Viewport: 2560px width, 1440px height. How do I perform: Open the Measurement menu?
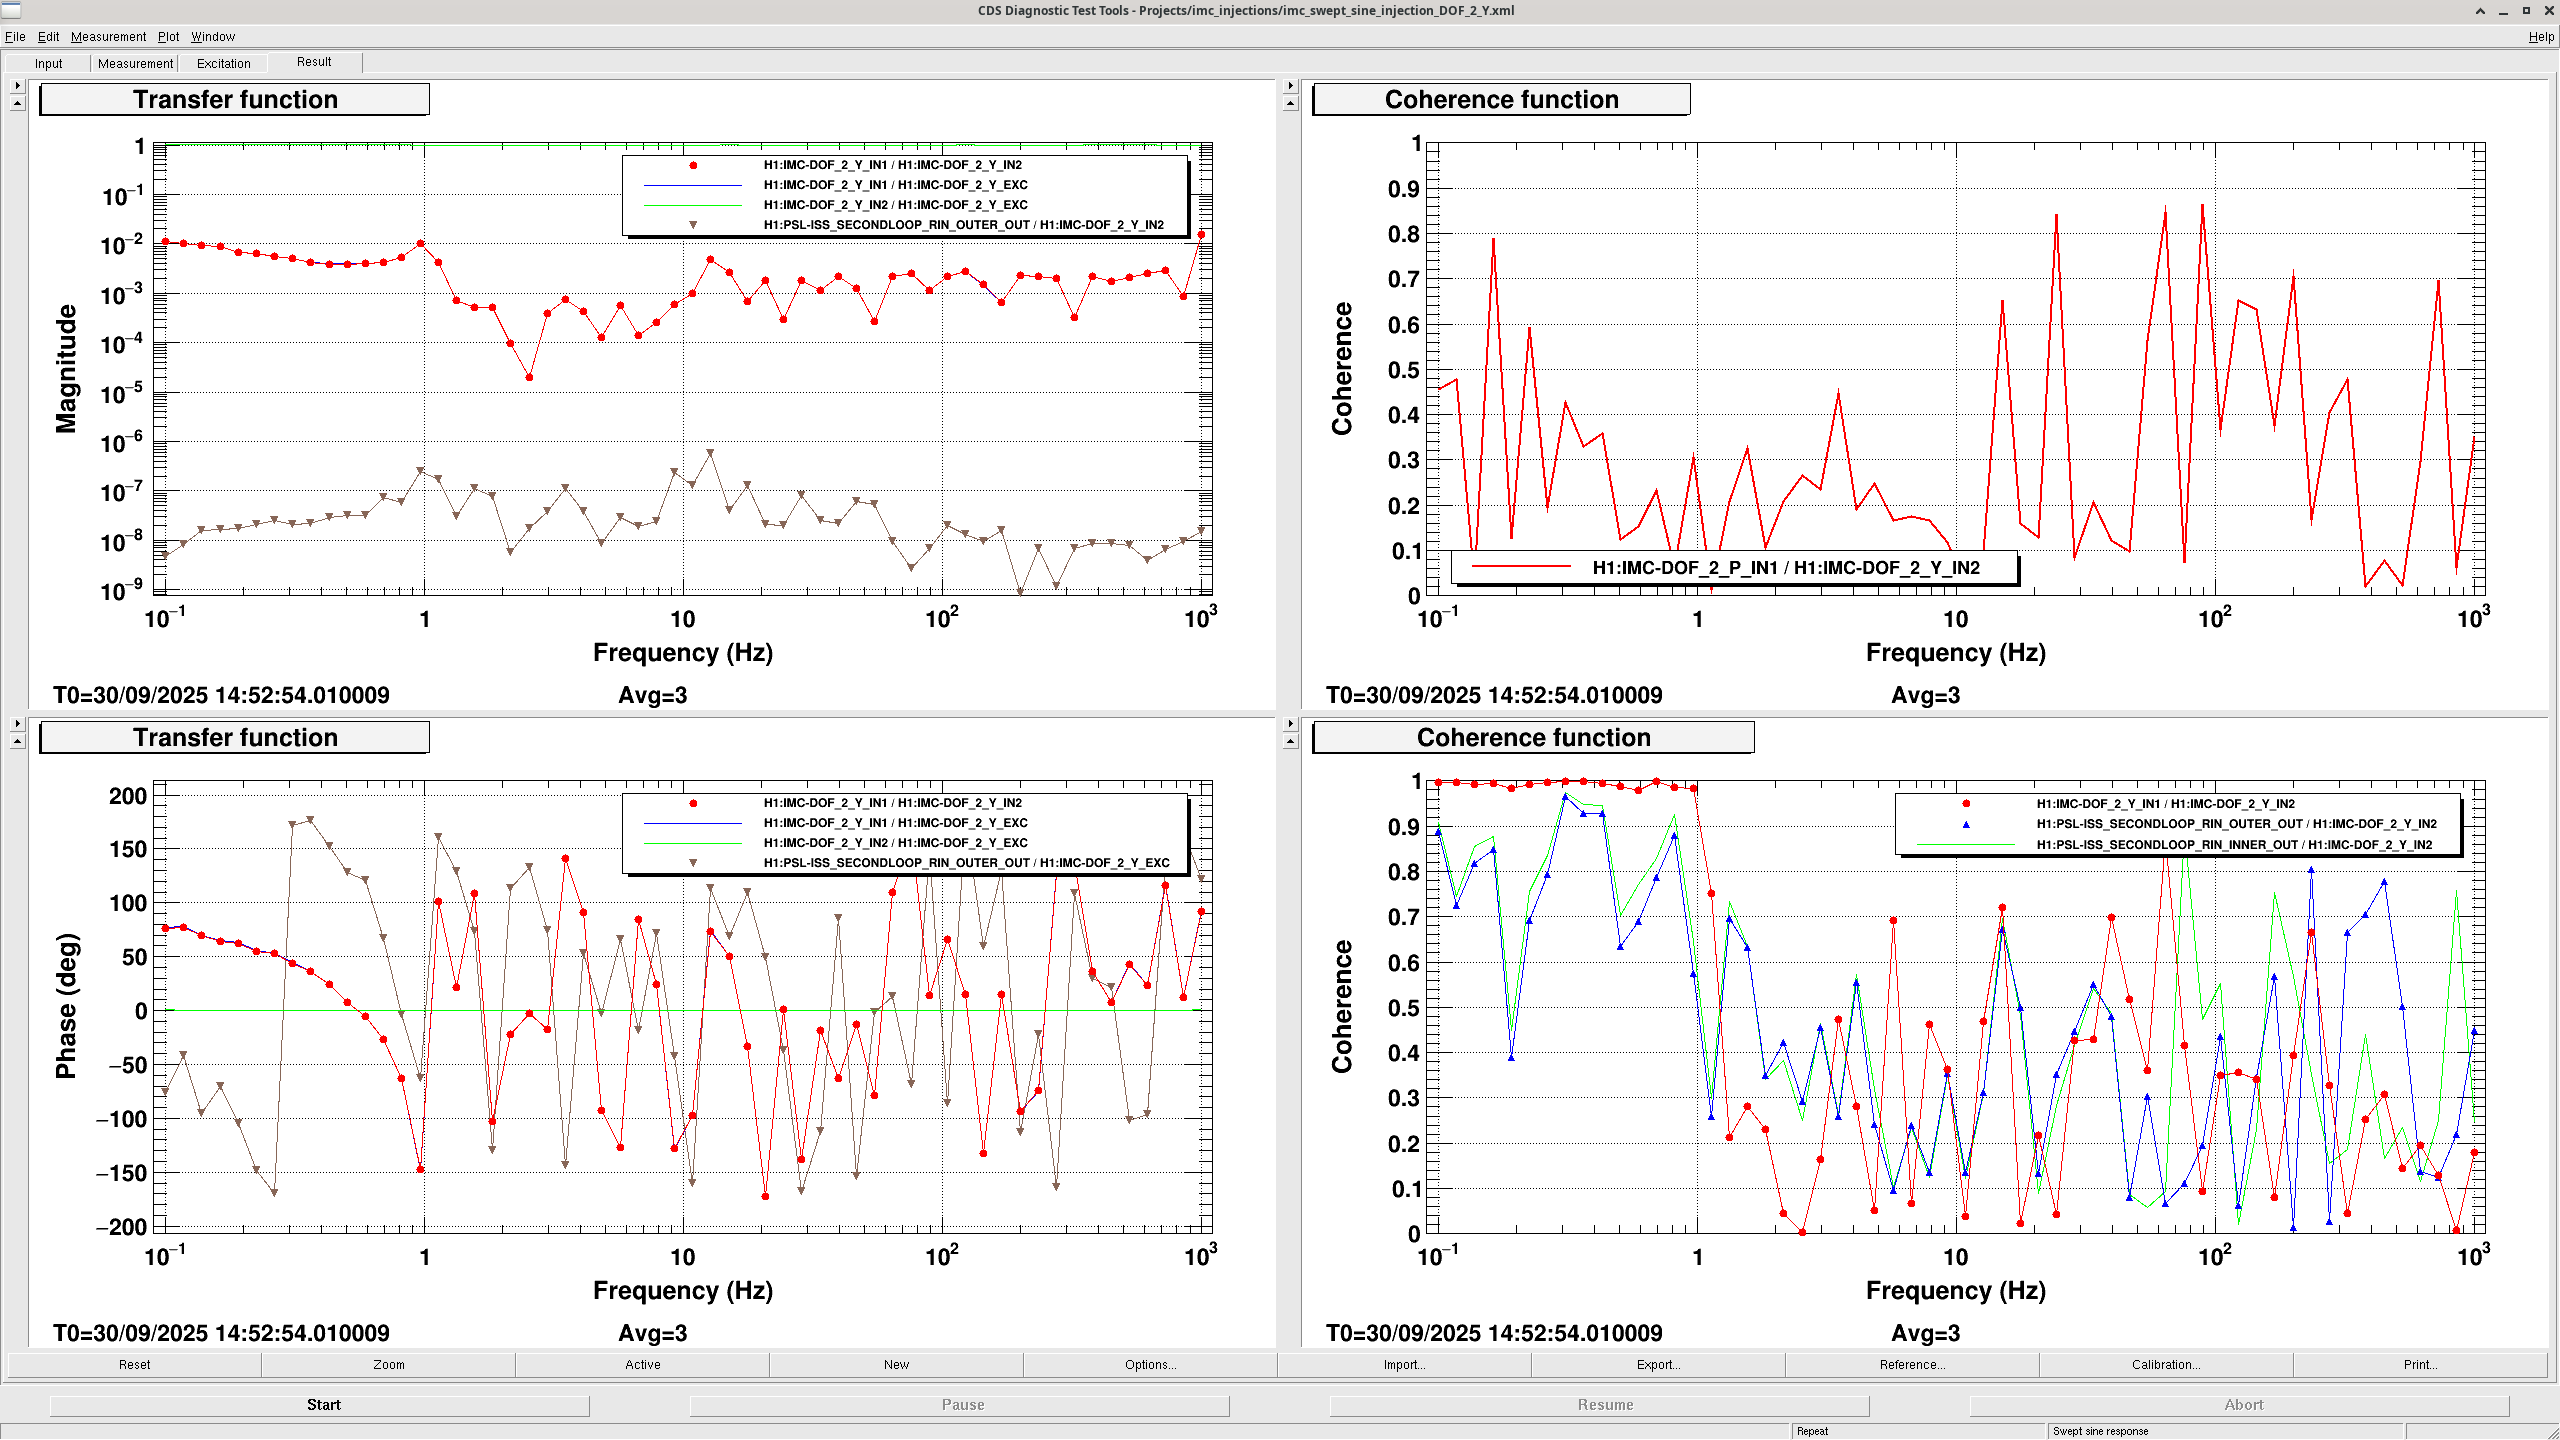click(108, 37)
